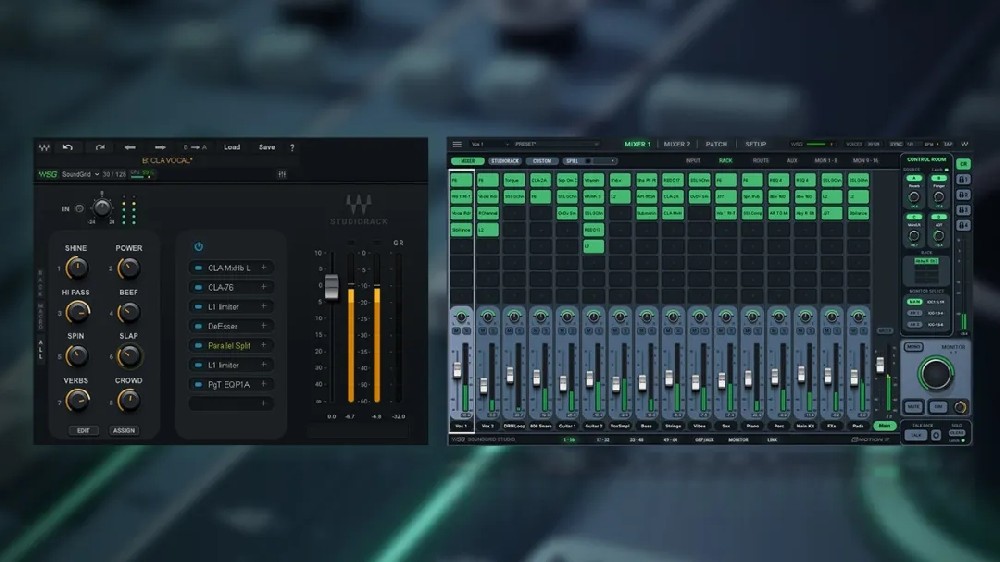
Task: Mute the Vox 1 channel with M
Action: 457,330
